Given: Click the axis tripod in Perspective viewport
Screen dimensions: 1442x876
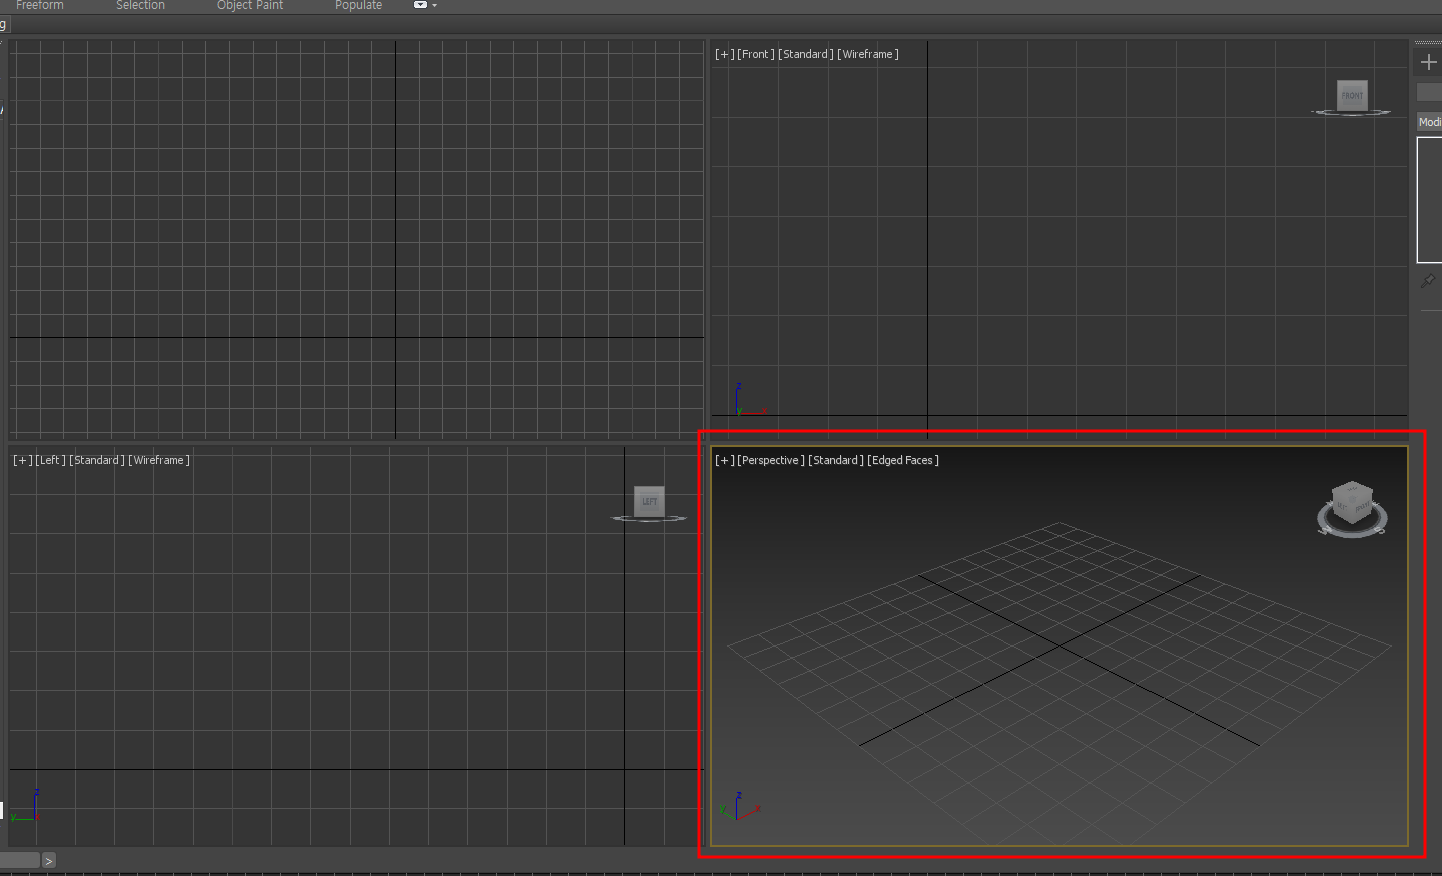Looking at the screenshot, I should (x=740, y=807).
